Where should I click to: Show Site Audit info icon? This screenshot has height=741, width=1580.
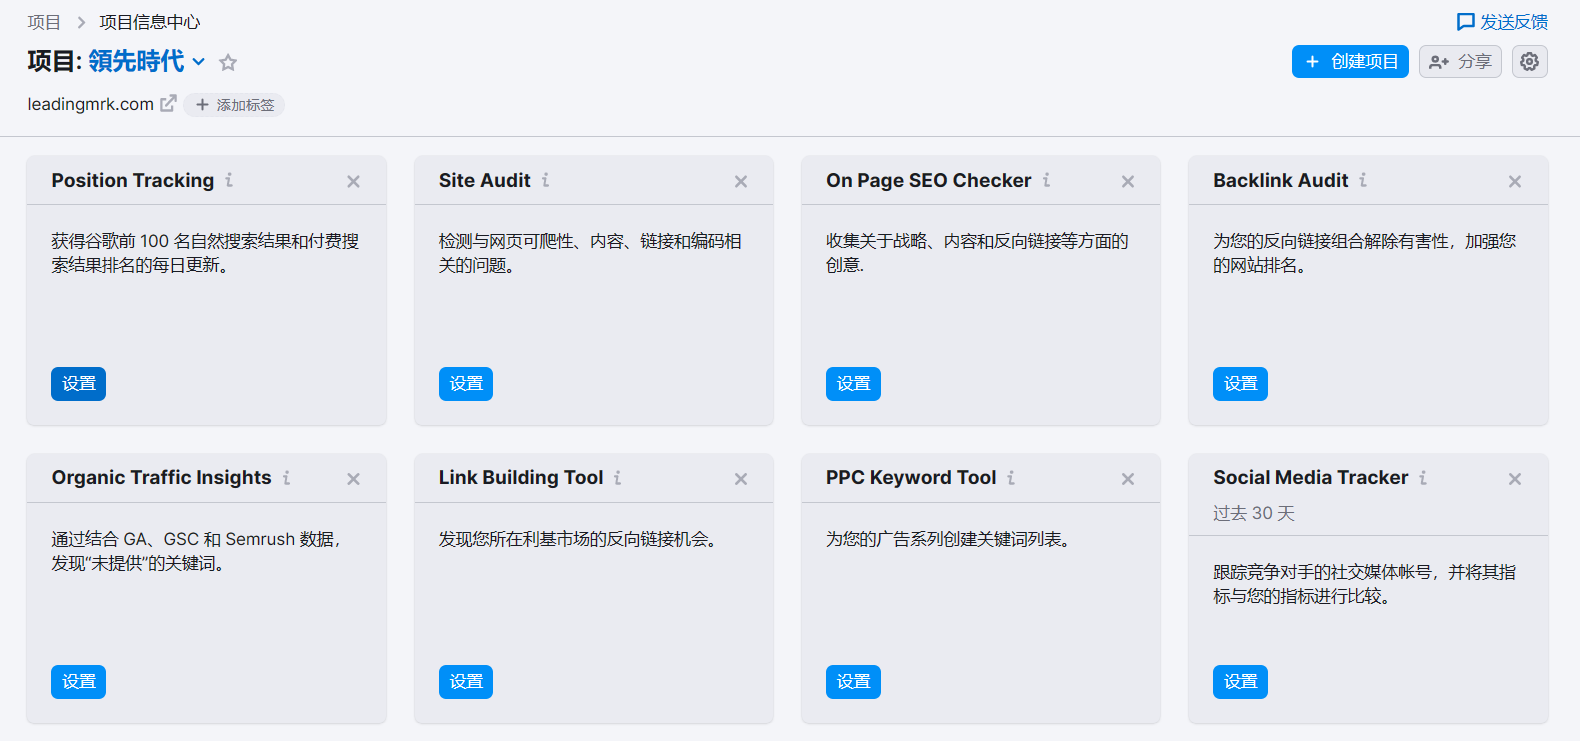pos(545,180)
